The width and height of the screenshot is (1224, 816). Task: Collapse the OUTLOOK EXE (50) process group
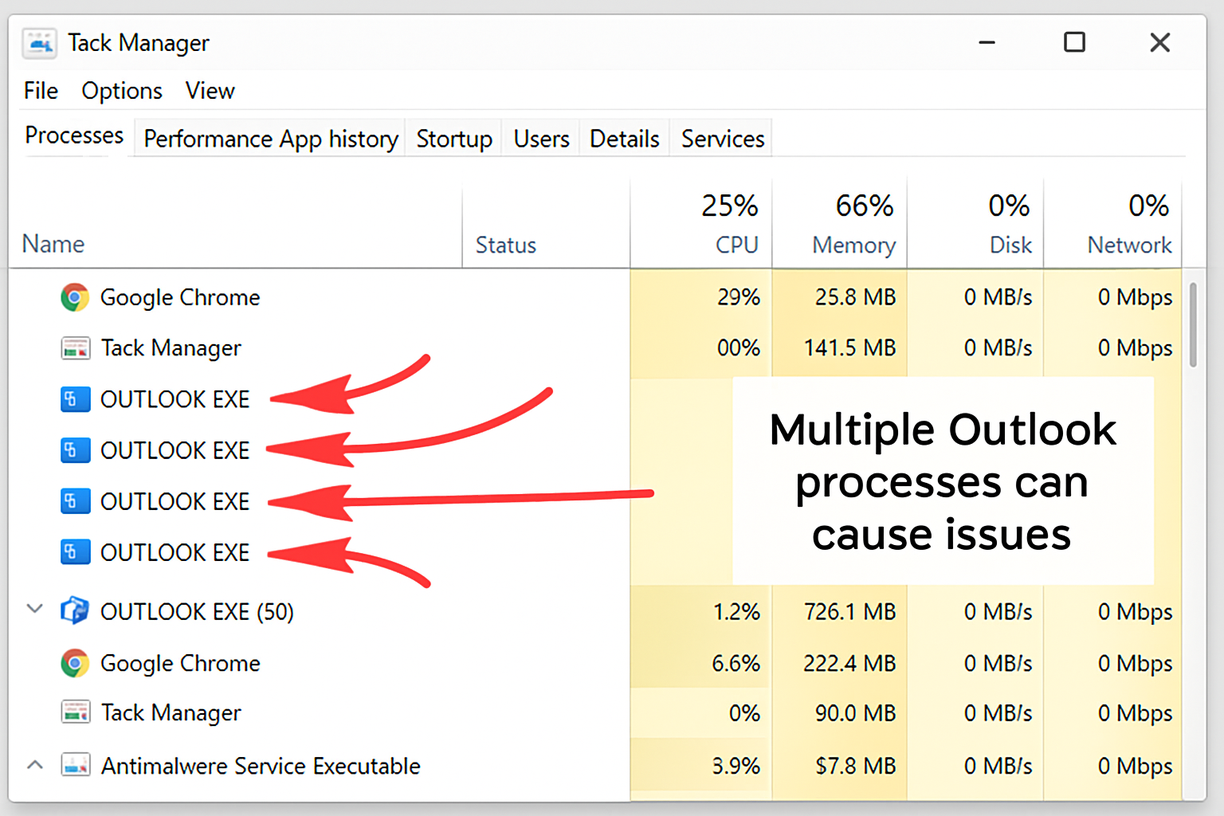(34, 608)
